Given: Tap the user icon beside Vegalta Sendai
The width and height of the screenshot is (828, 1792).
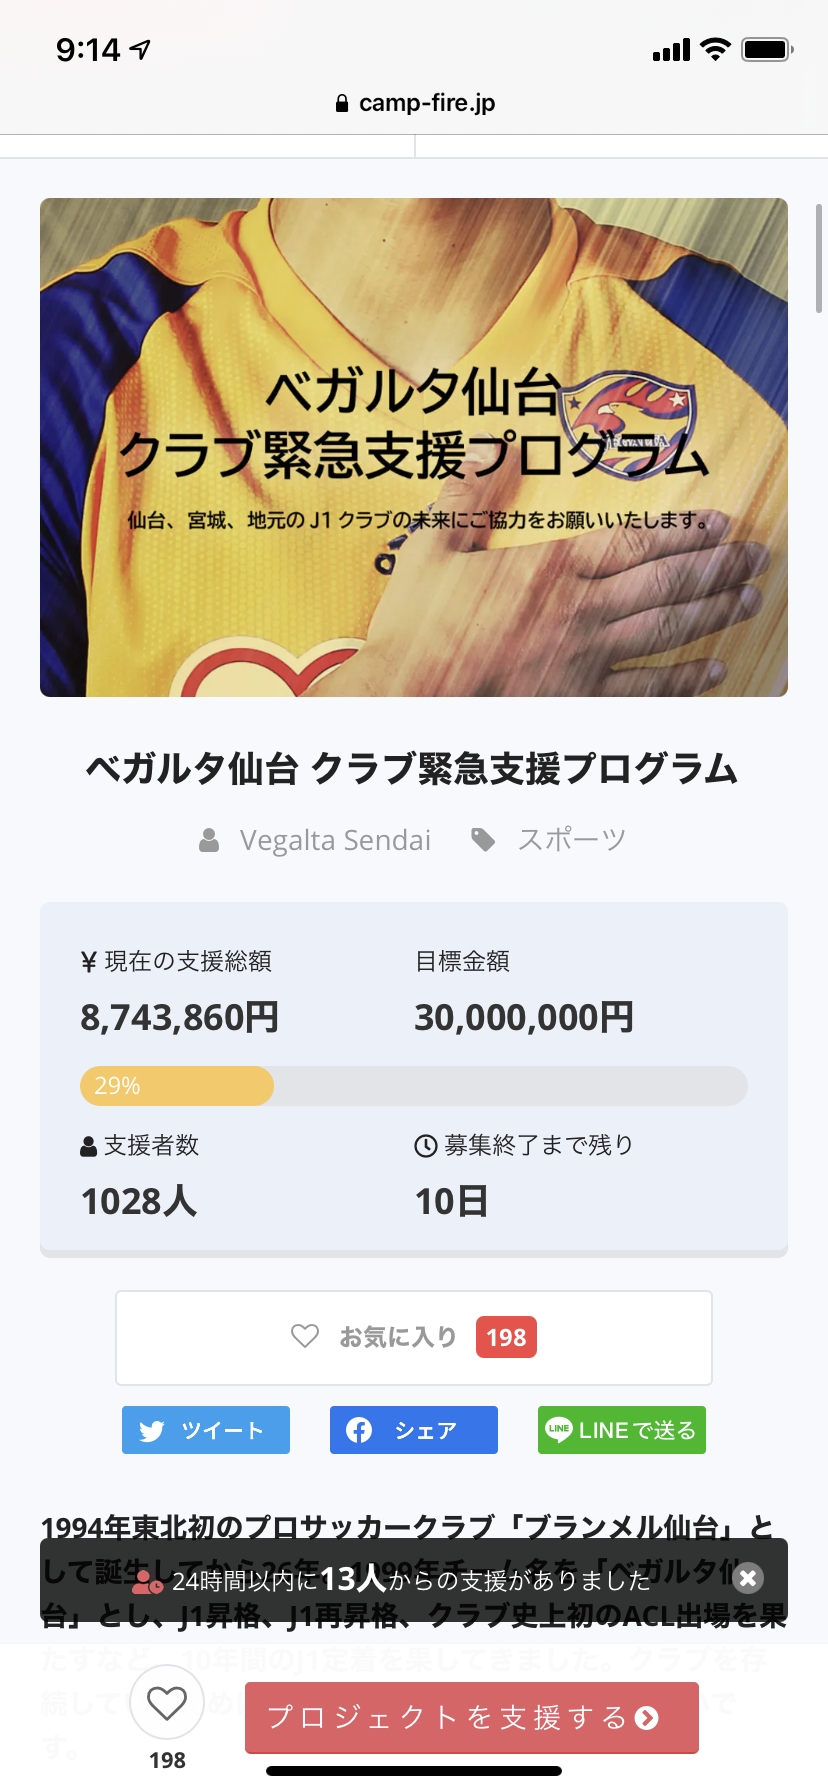Looking at the screenshot, I should click(209, 840).
